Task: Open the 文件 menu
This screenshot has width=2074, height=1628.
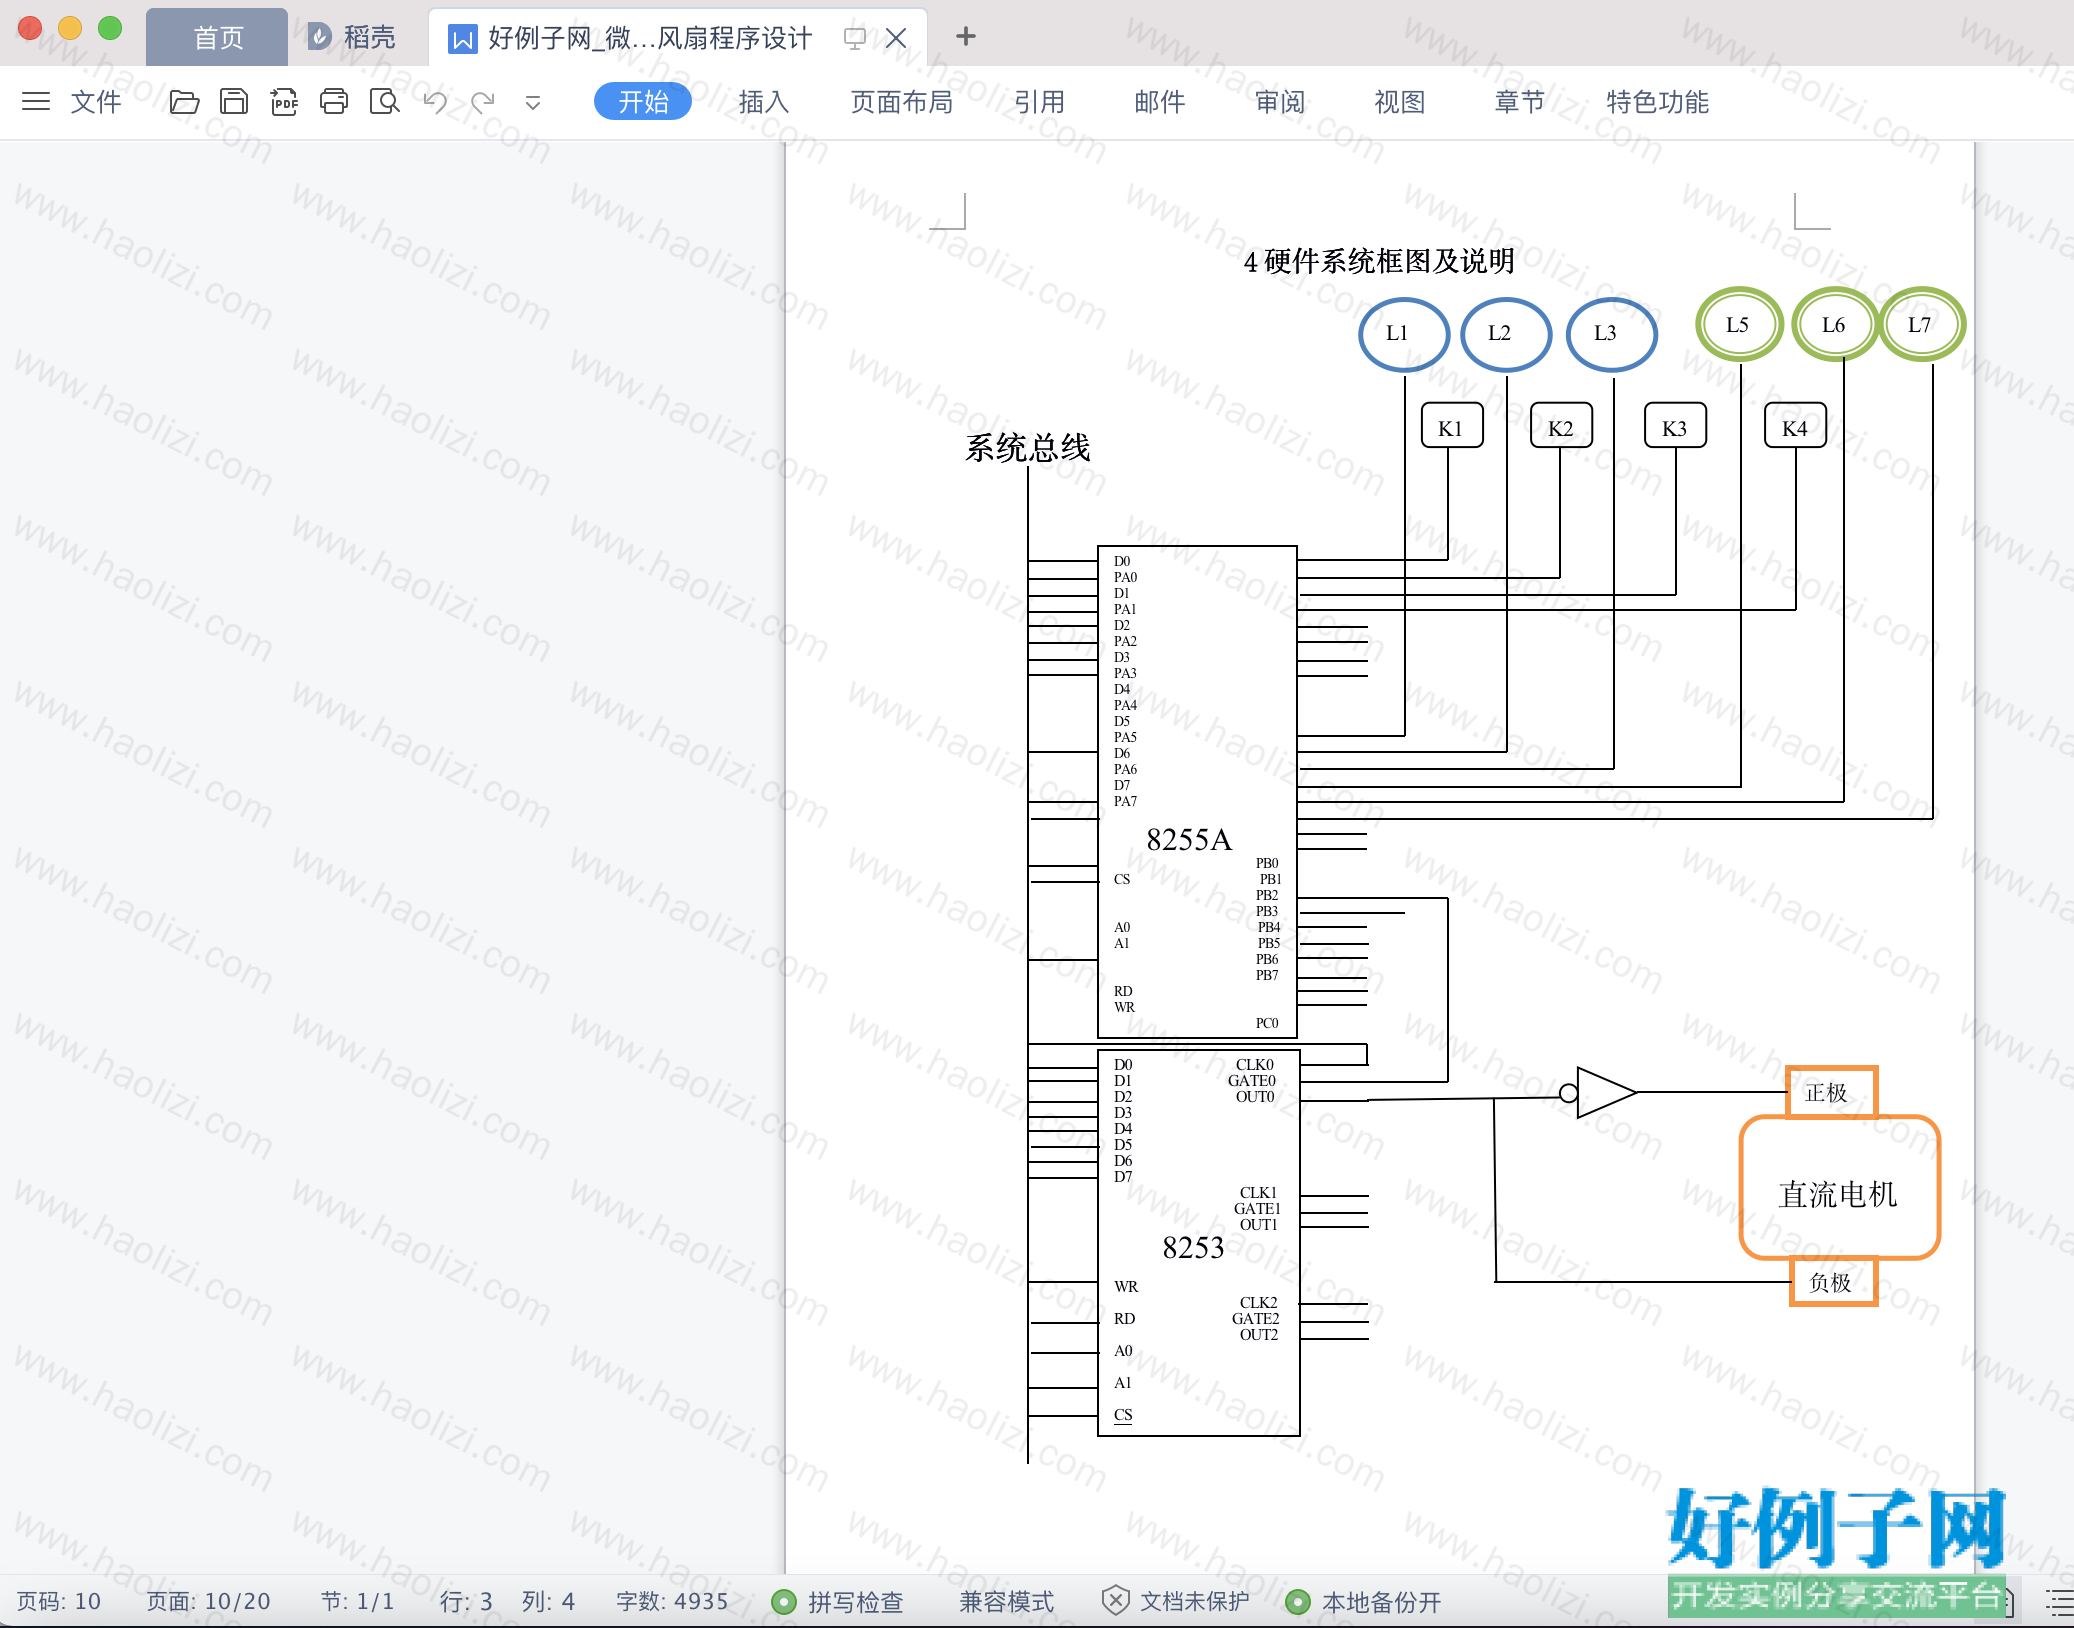Action: pos(96,101)
